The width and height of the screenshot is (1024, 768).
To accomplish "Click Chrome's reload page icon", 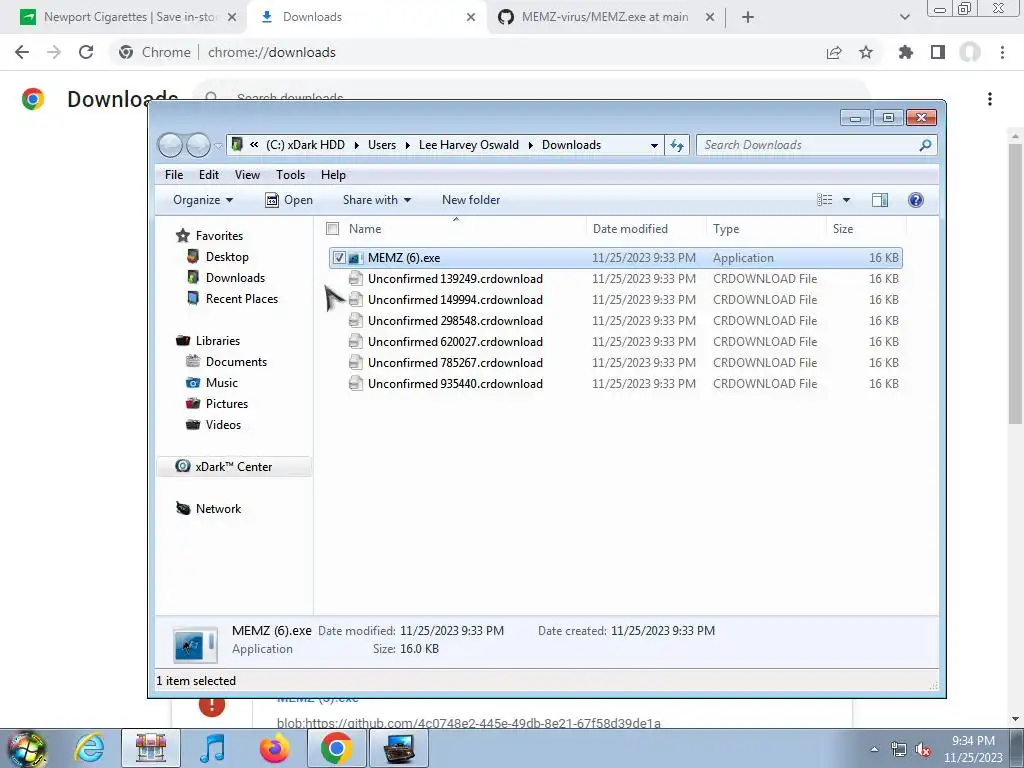I will click(86, 52).
